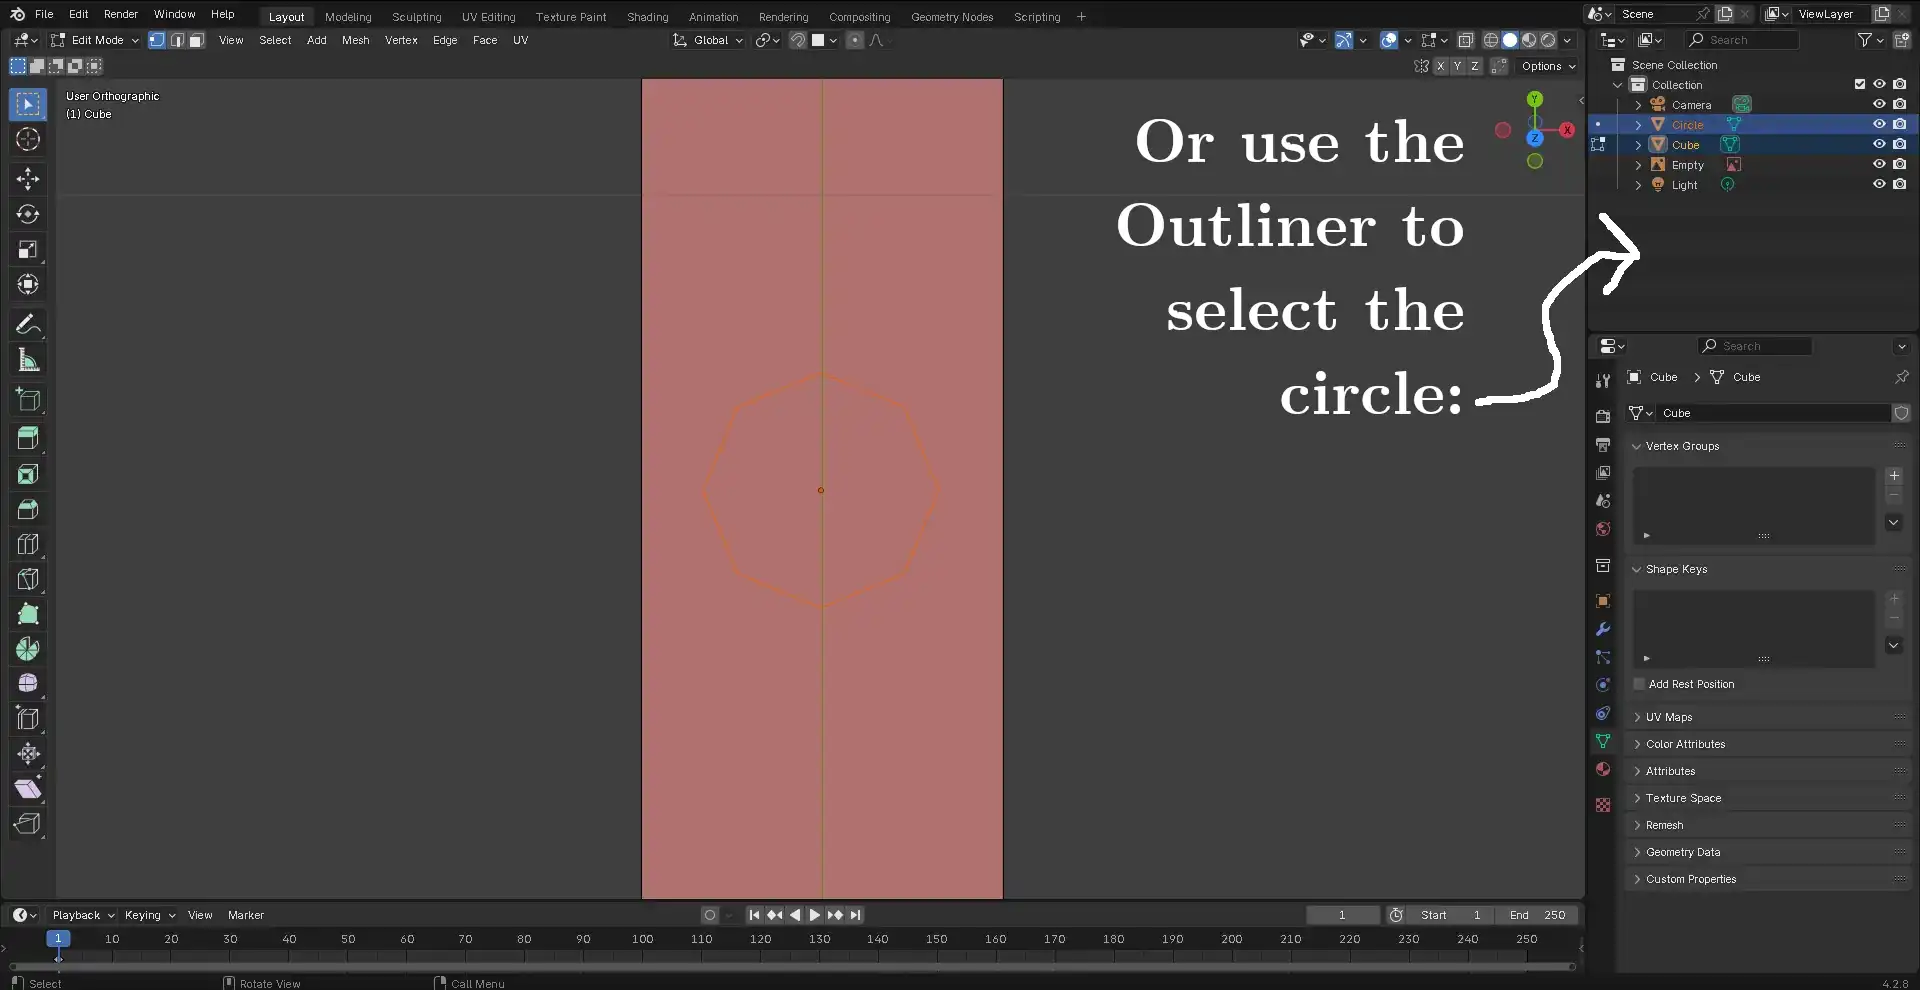Select the Knife tool
1920x990 pixels.
coord(28,579)
